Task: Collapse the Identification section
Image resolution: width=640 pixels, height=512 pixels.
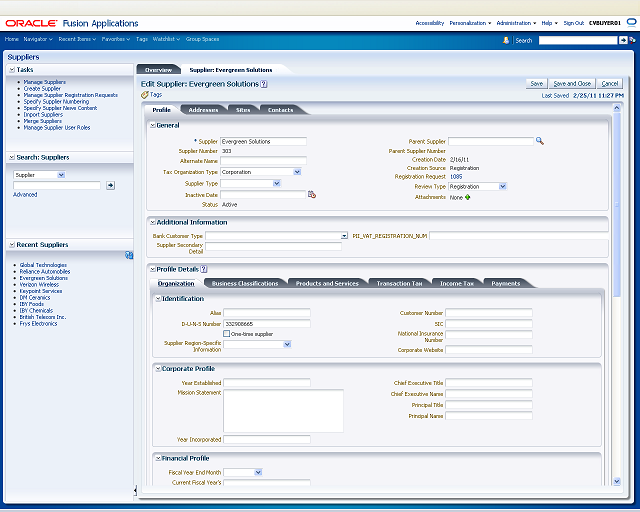Action: point(158,299)
